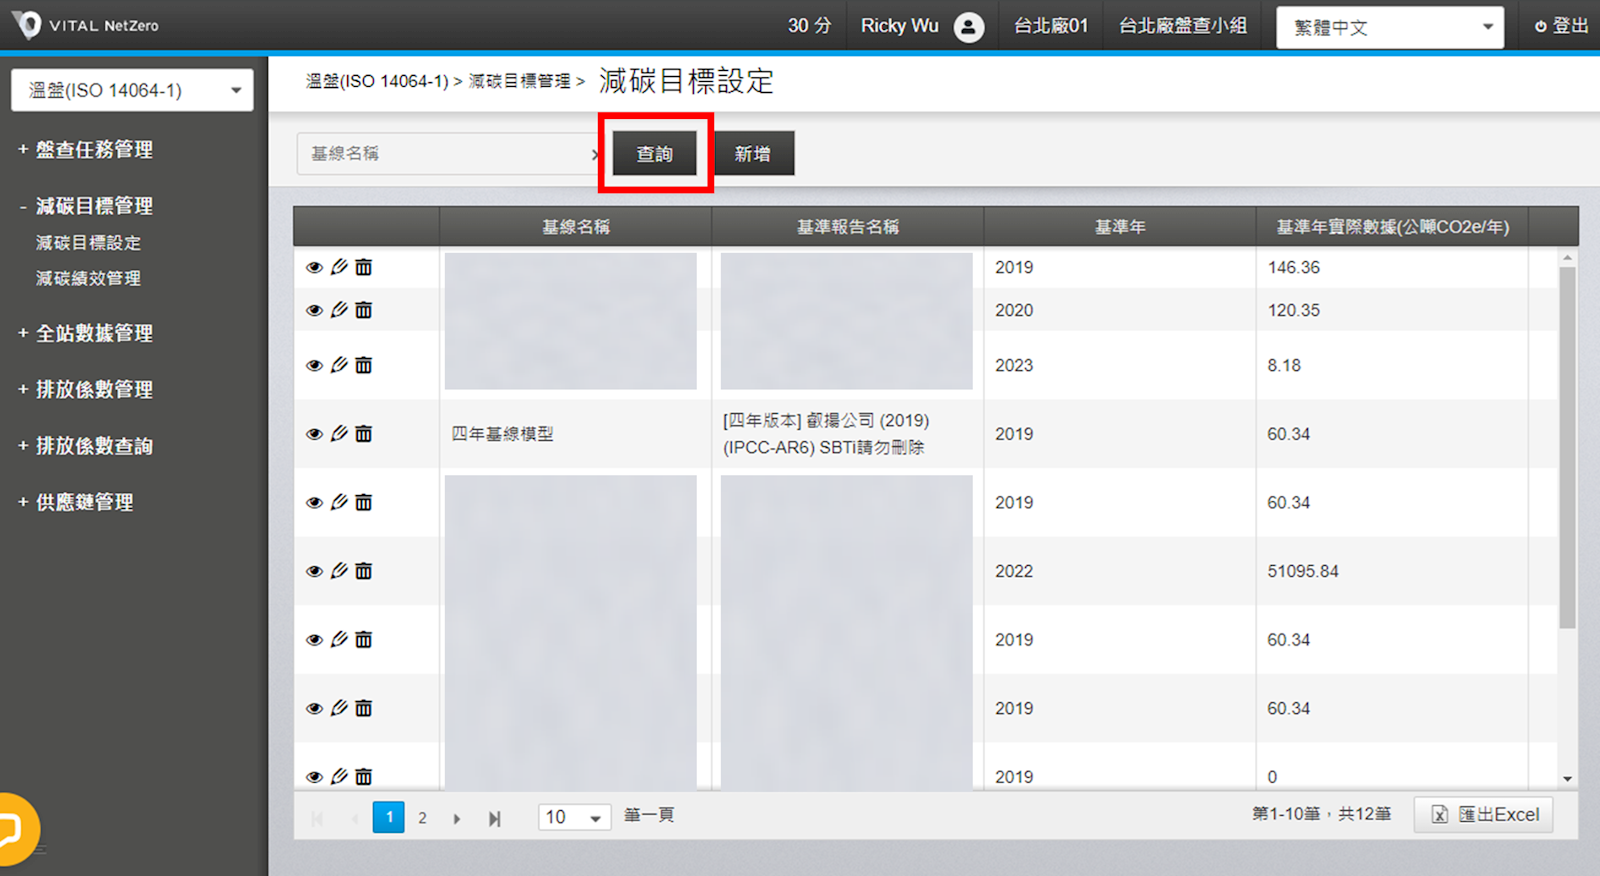Expand the 盤查任務管理 menu
Viewport: 1600px width, 876px height.
click(x=94, y=150)
